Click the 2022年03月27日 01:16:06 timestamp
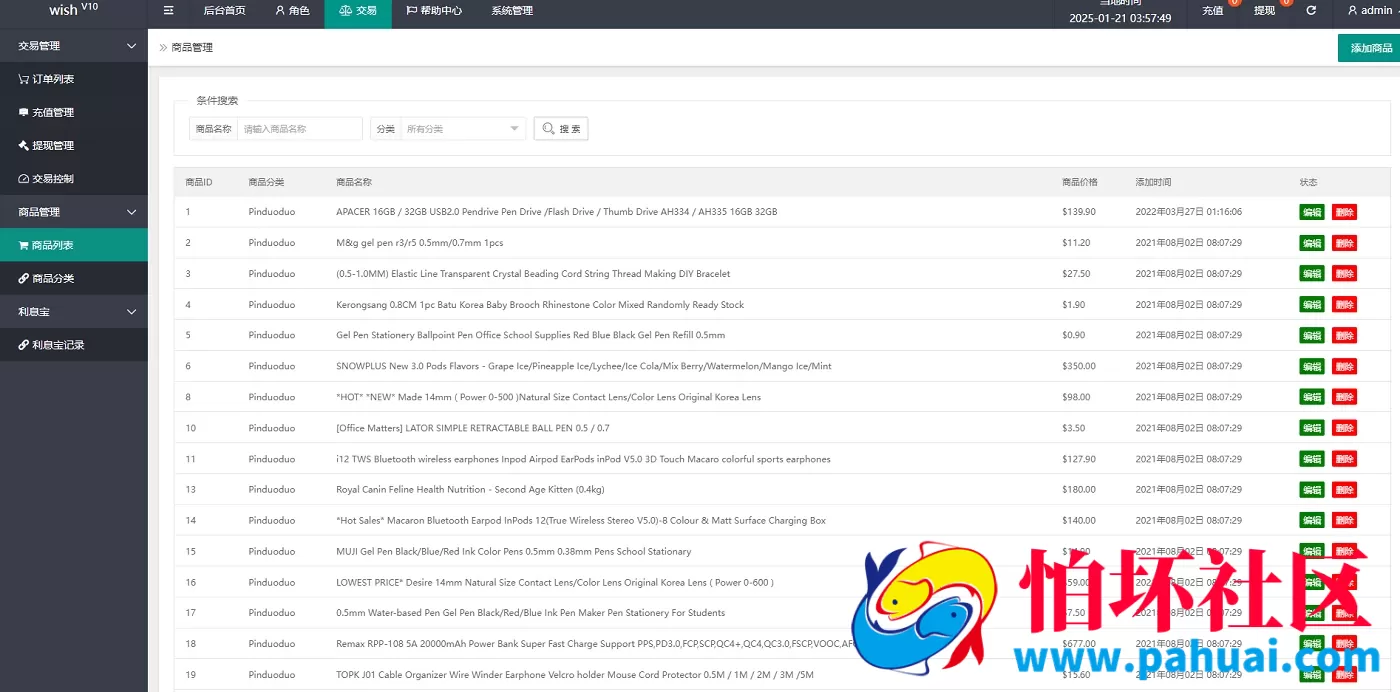 [x=1189, y=212]
